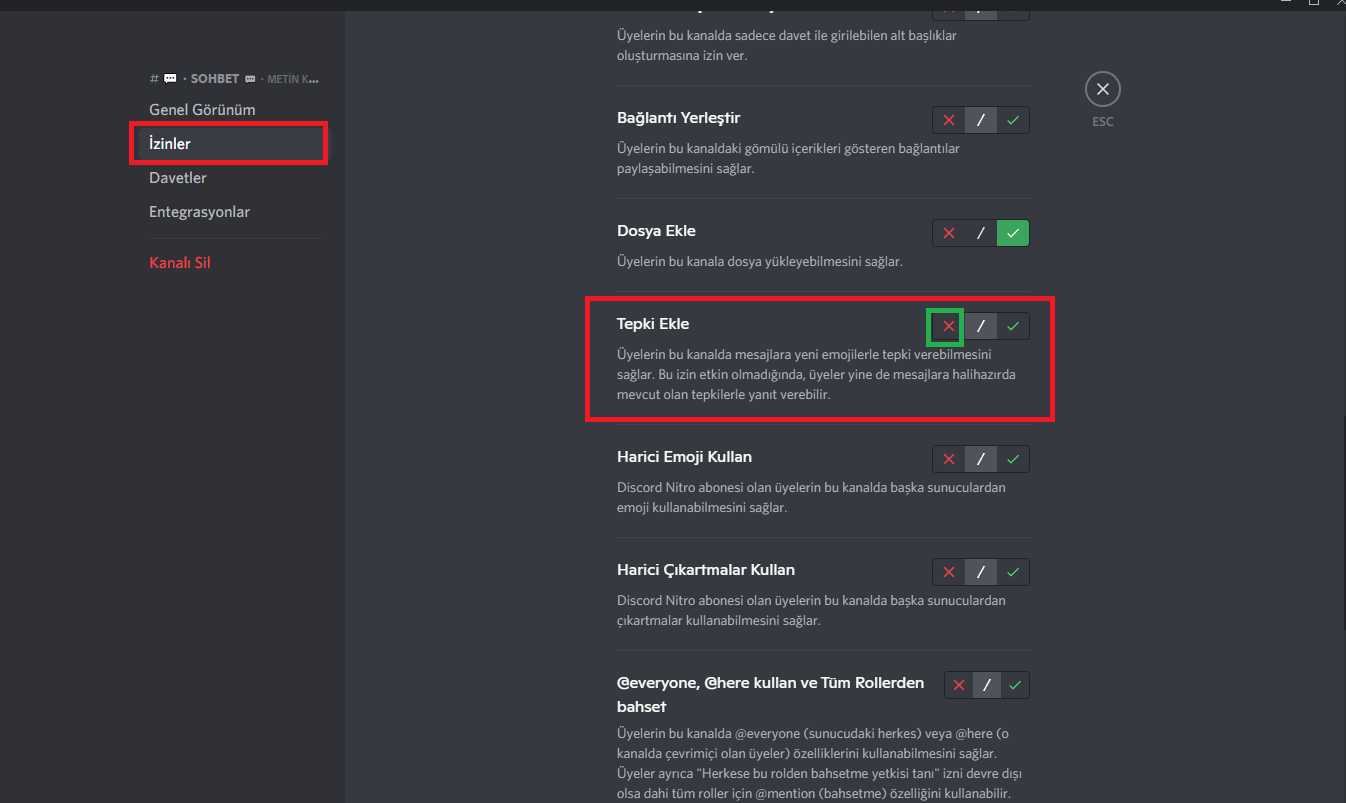
Task: Click the Harici Emoji Kullan Nitro description
Action: [811, 498]
